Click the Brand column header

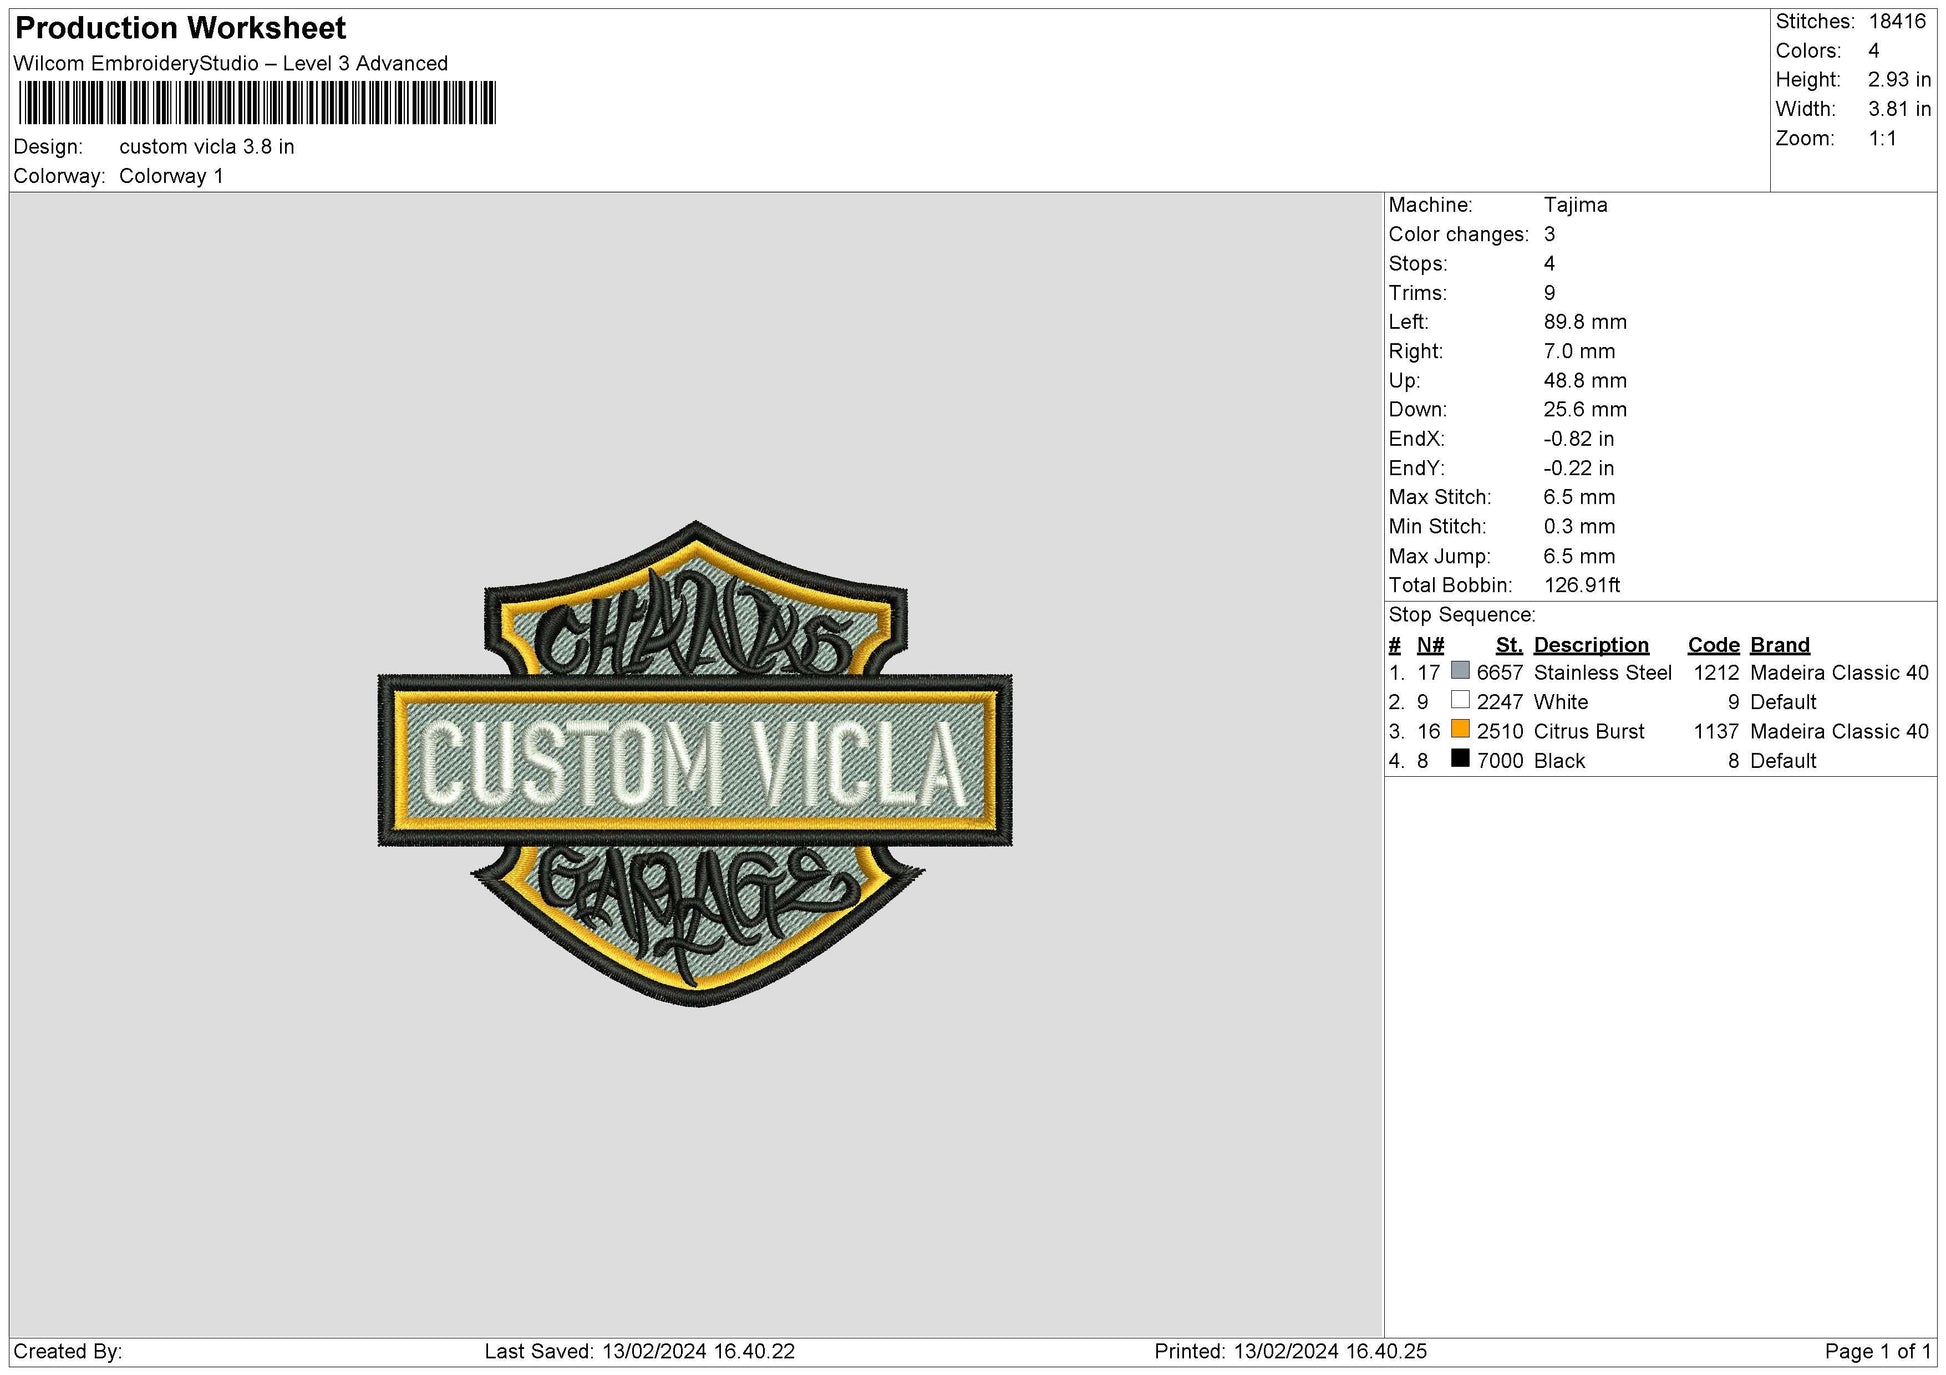tap(1780, 644)
